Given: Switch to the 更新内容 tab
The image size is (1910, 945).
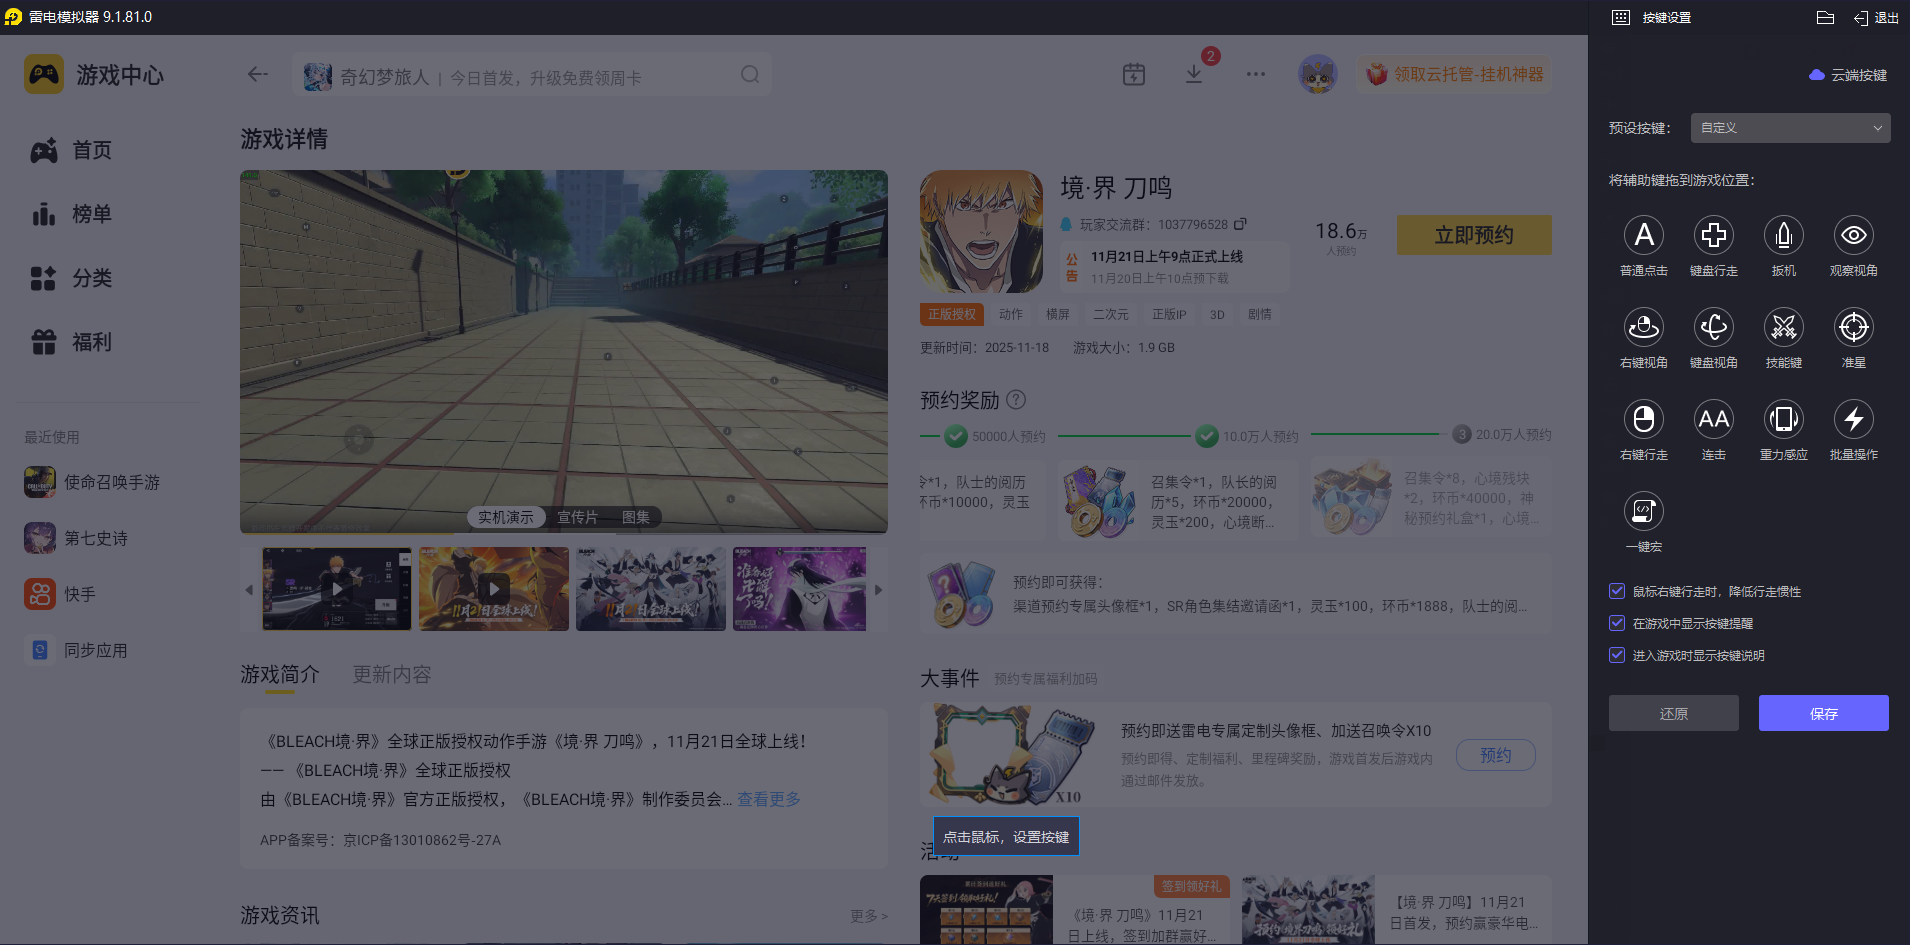Looking at the screenshot, I should point(392,675).
